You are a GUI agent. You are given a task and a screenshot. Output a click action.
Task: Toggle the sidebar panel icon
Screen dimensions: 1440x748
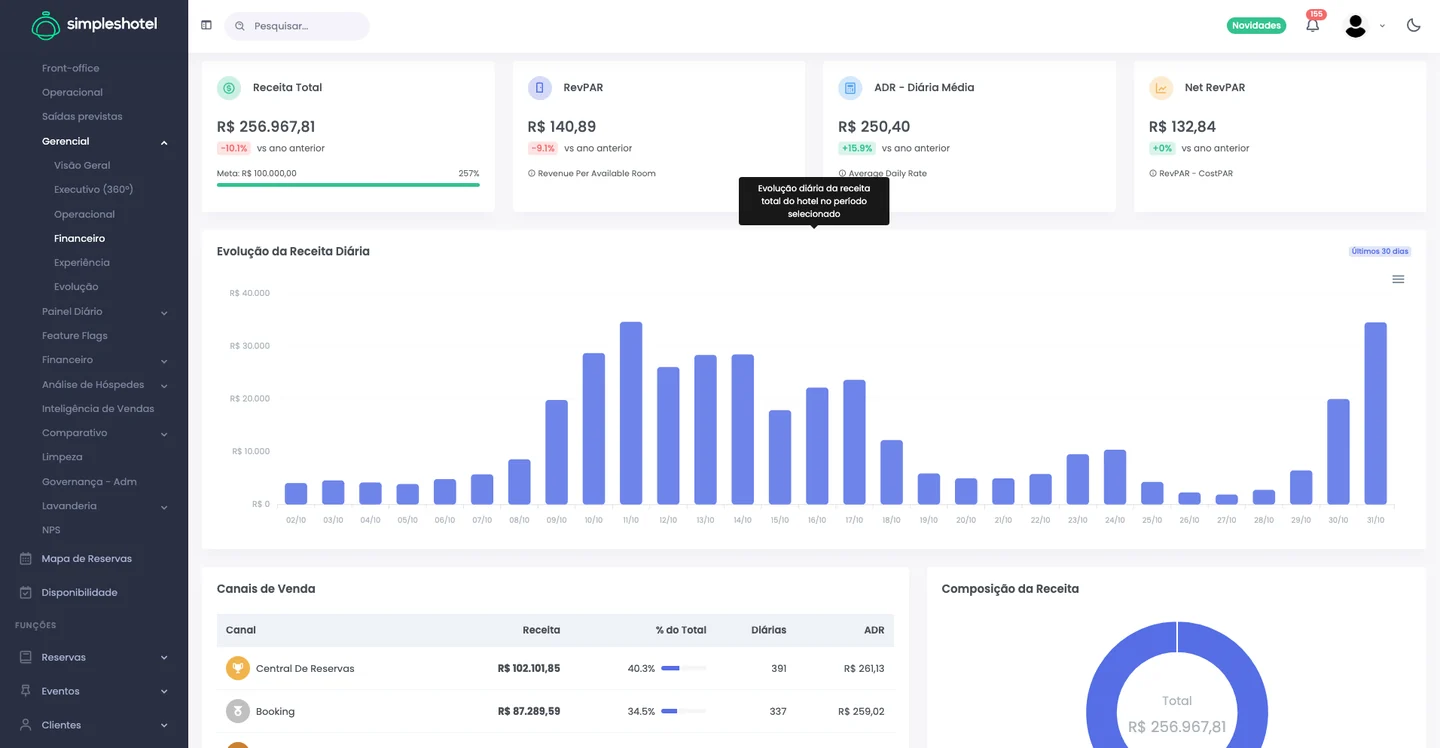pos(206,25)
